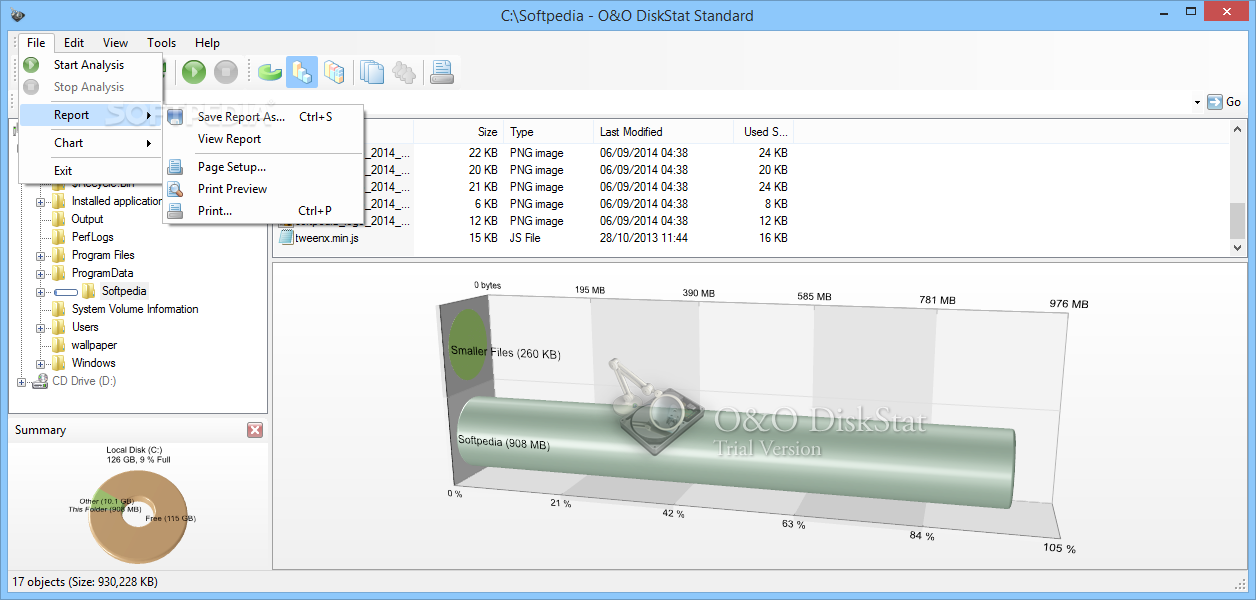Choose Page Setup... from submenu

click(x=263, y=167)
